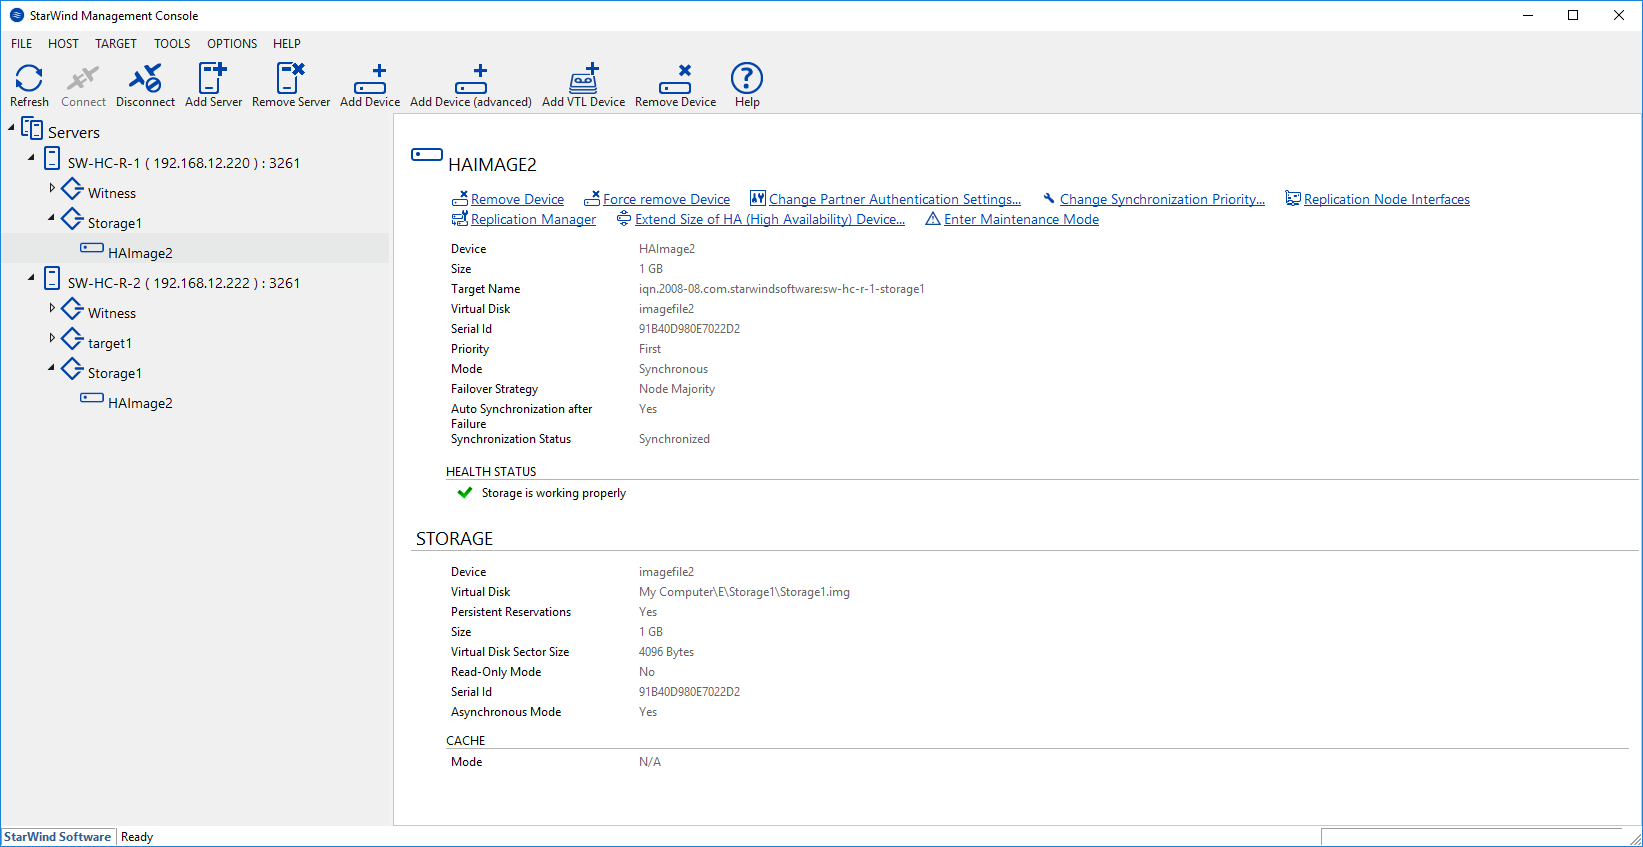Open the FILE menu
Image resolution: width=1643 pixels, height=847 pixels.
coord(22,44)
